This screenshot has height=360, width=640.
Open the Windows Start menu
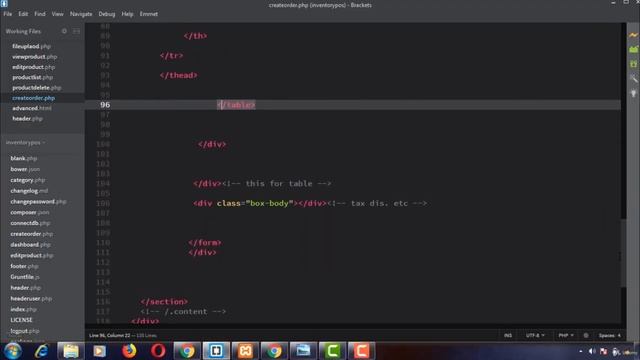click(x=12, y=351)
